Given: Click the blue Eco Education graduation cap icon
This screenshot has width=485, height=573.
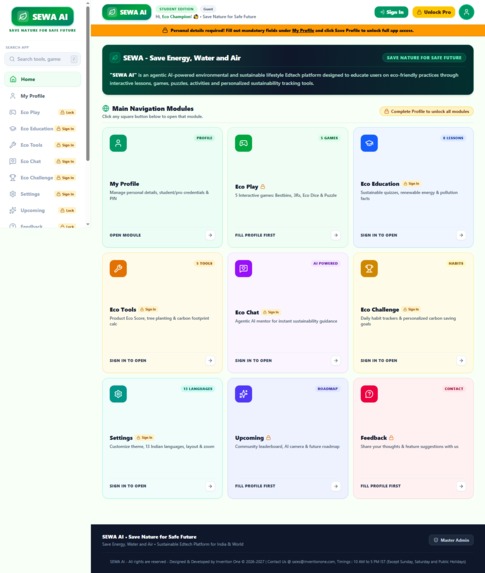Looking at the screenshot, I should pos(369,143).
